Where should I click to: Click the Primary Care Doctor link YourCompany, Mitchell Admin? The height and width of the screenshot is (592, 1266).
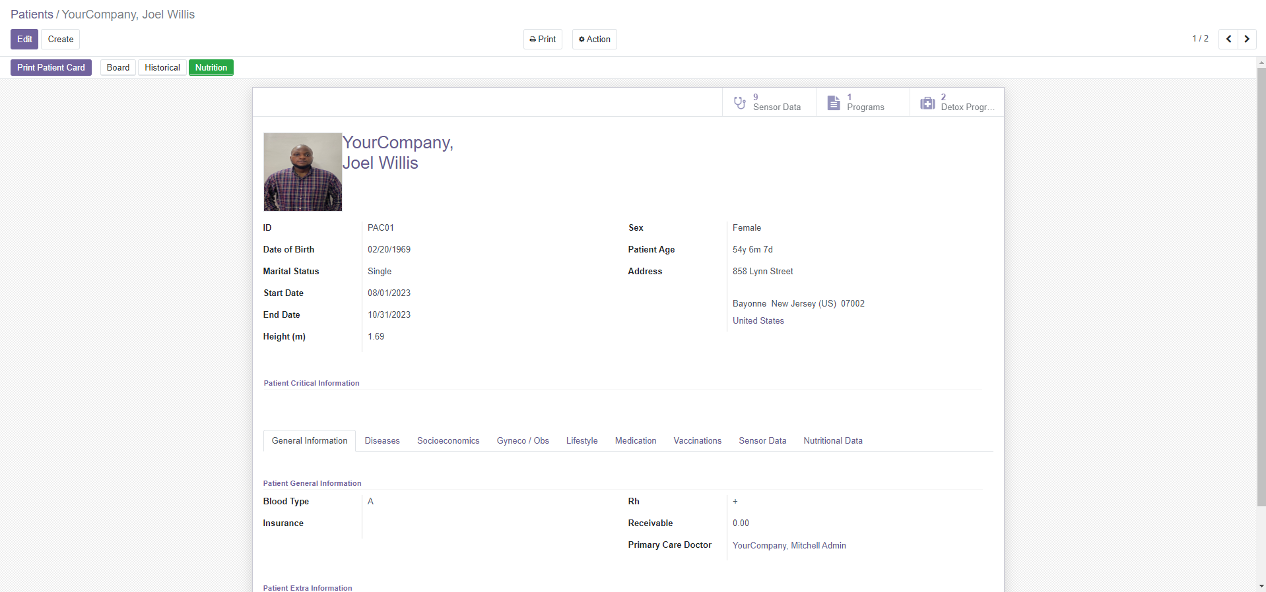point(789,546)
